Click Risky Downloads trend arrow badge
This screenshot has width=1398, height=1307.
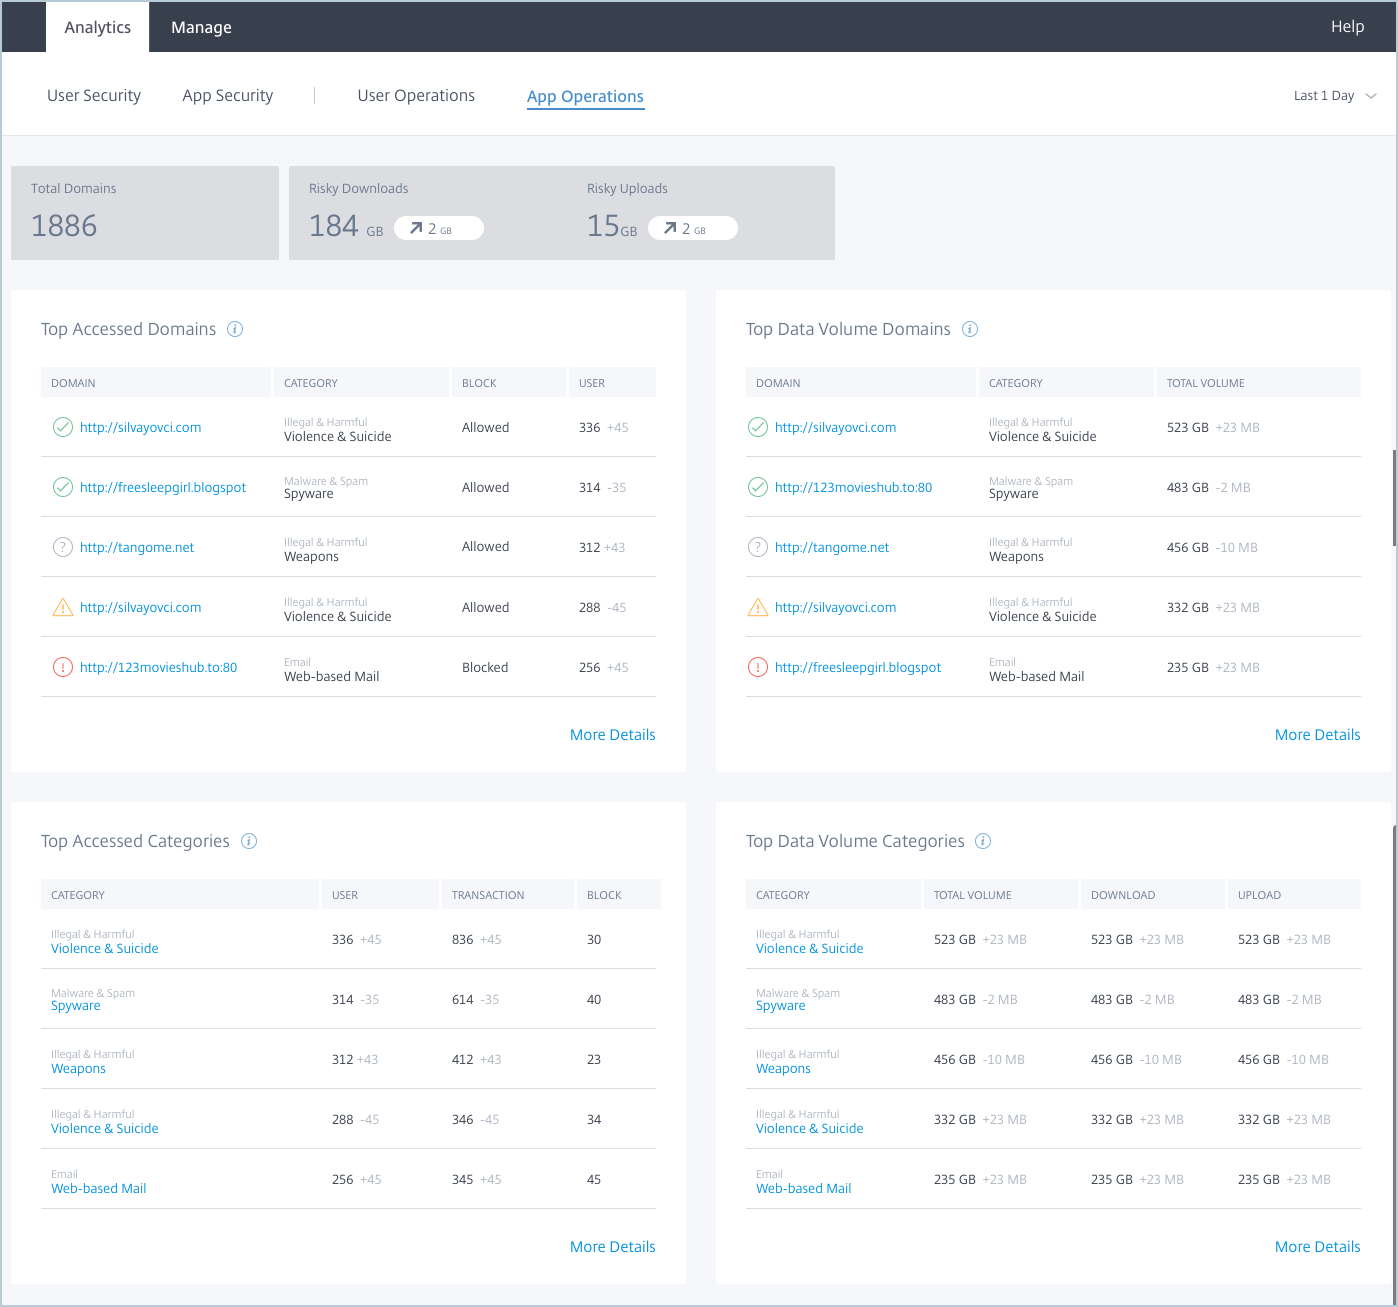(438, 229)
